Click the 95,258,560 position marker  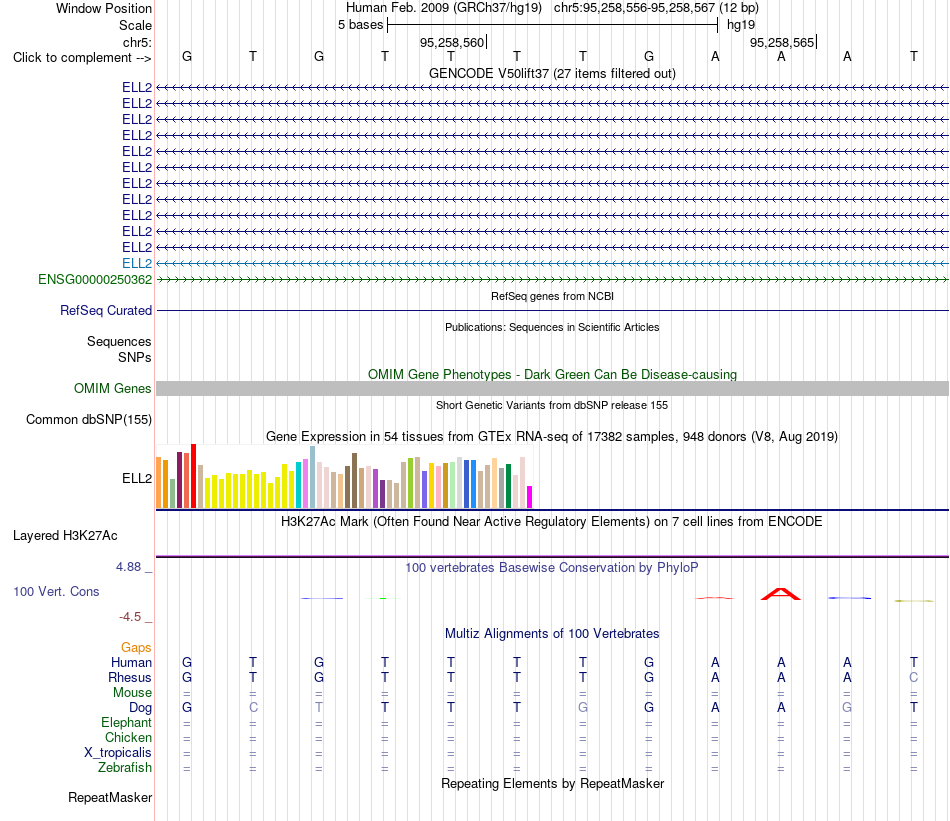click(x=452, y=42)
